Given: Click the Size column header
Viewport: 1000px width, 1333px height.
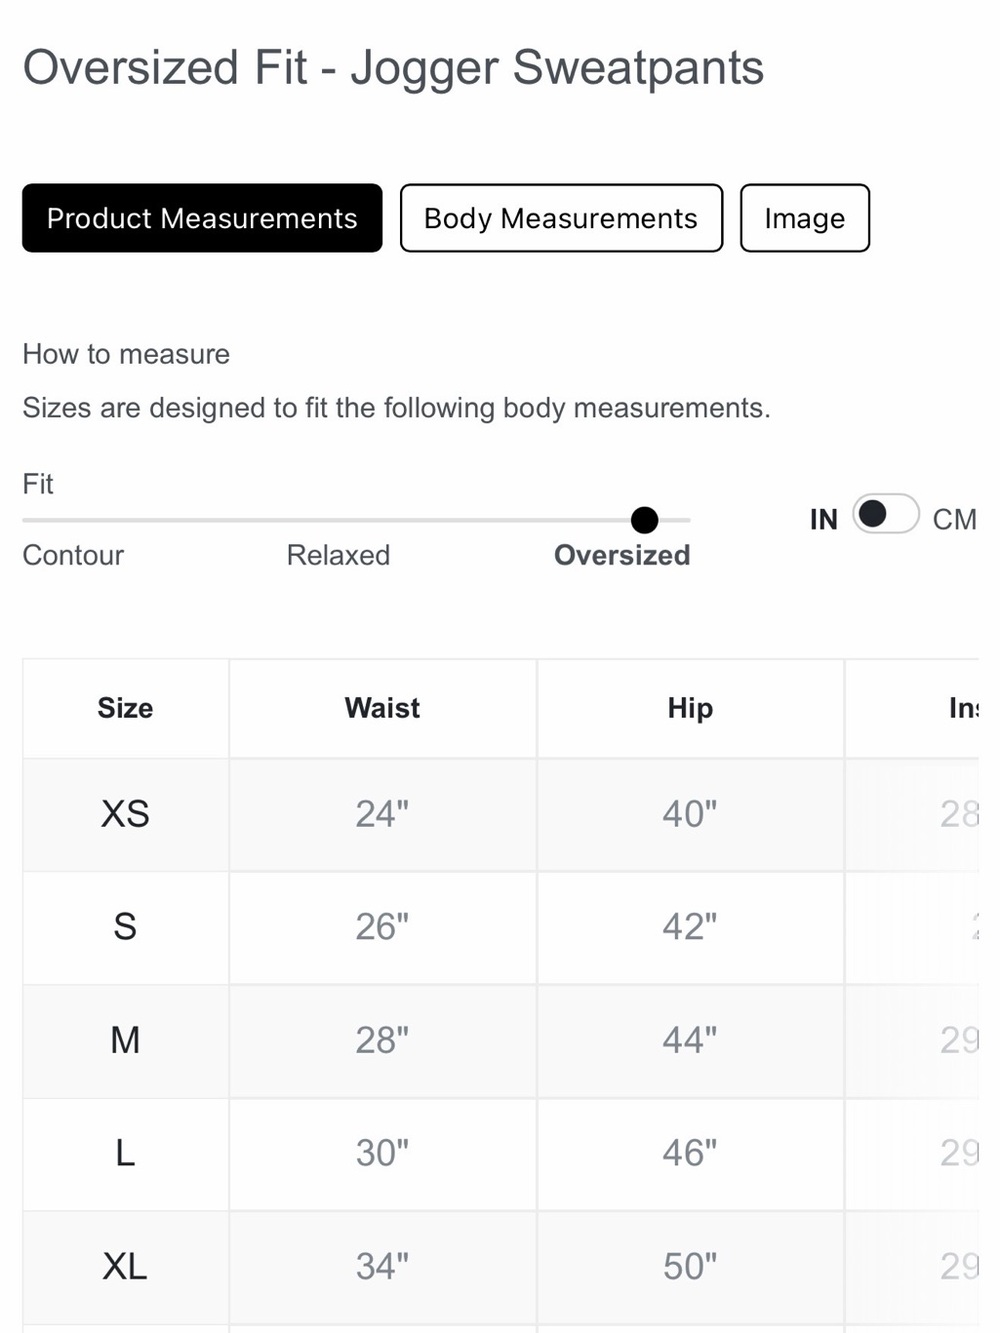Looking at the screenshot, I should click(125, 708).
